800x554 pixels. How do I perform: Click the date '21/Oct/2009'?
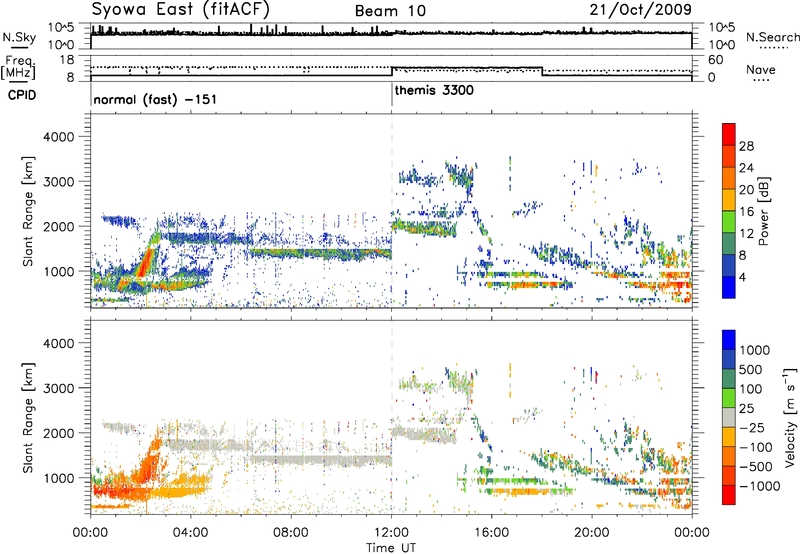[x=641, y=9]
